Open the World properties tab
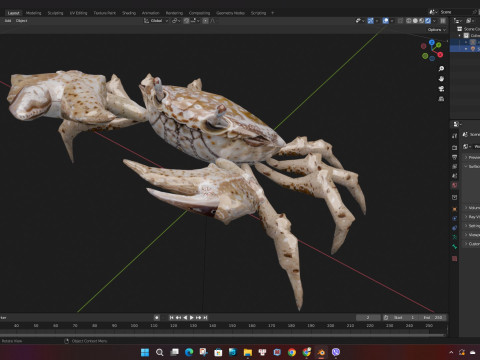The width and height of the screenshot is (480, 360). click(x=454, y=185)
